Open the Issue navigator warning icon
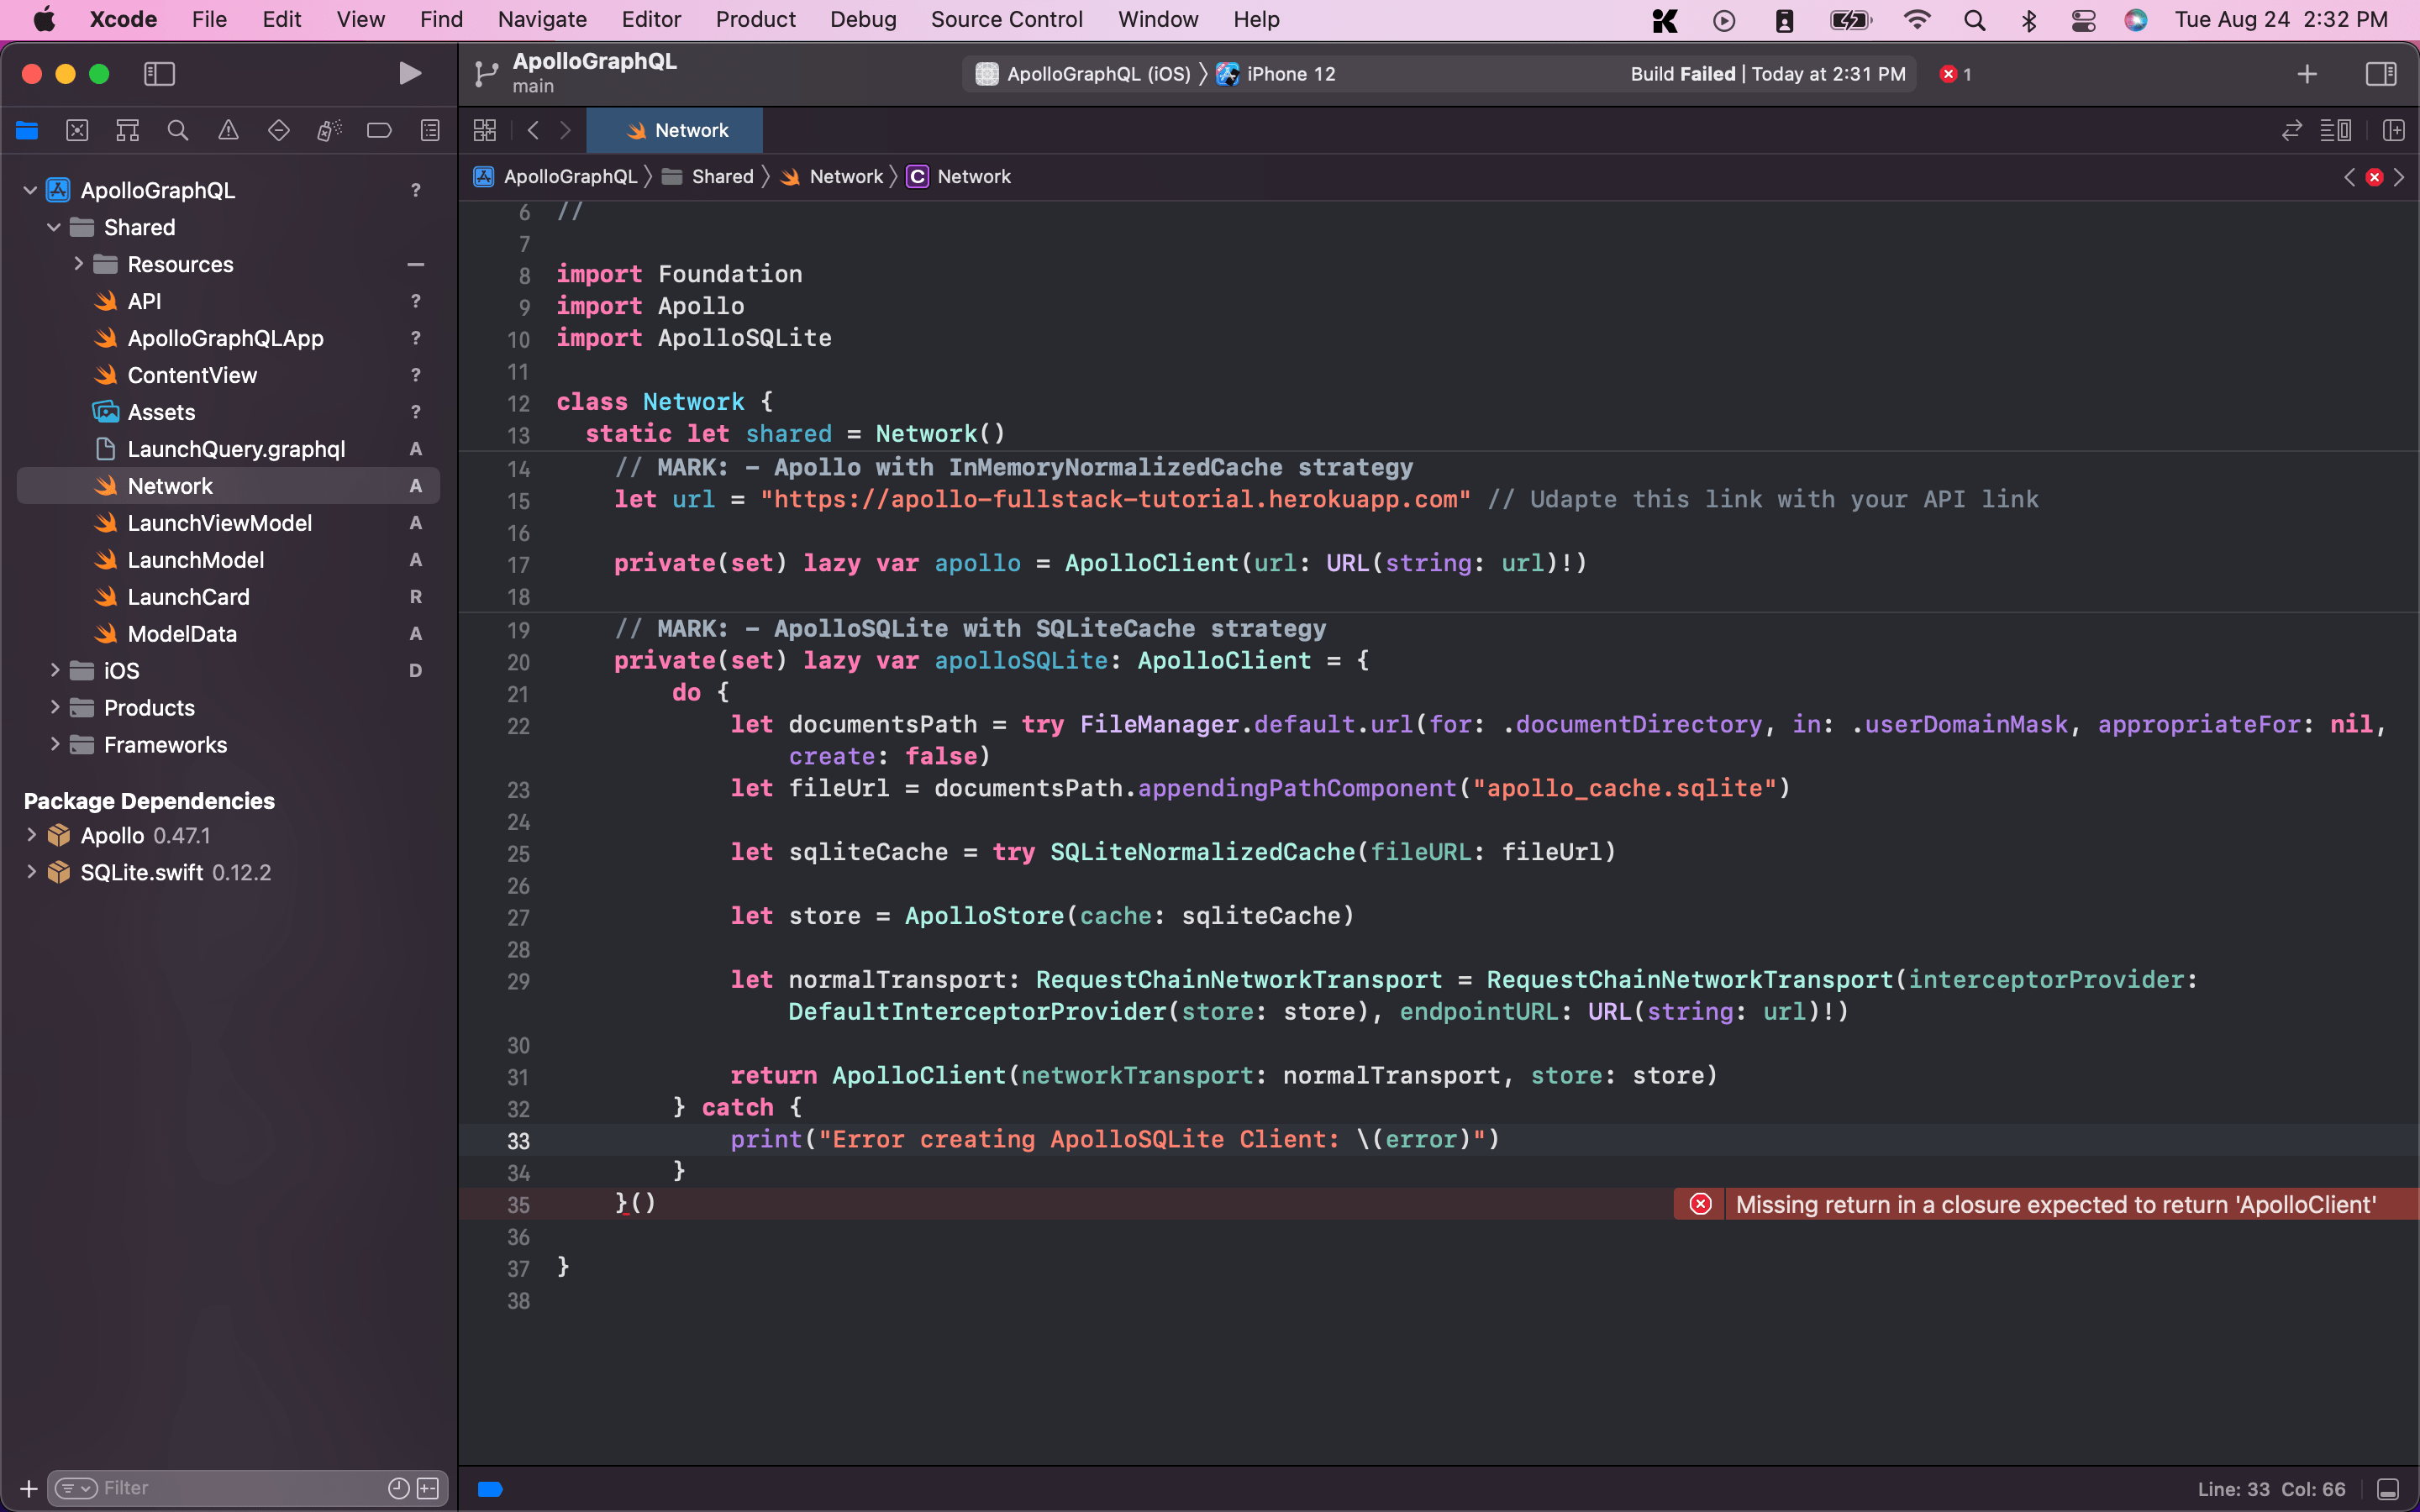This screenshot has width=2420, height=1512. tap(228, 130)
